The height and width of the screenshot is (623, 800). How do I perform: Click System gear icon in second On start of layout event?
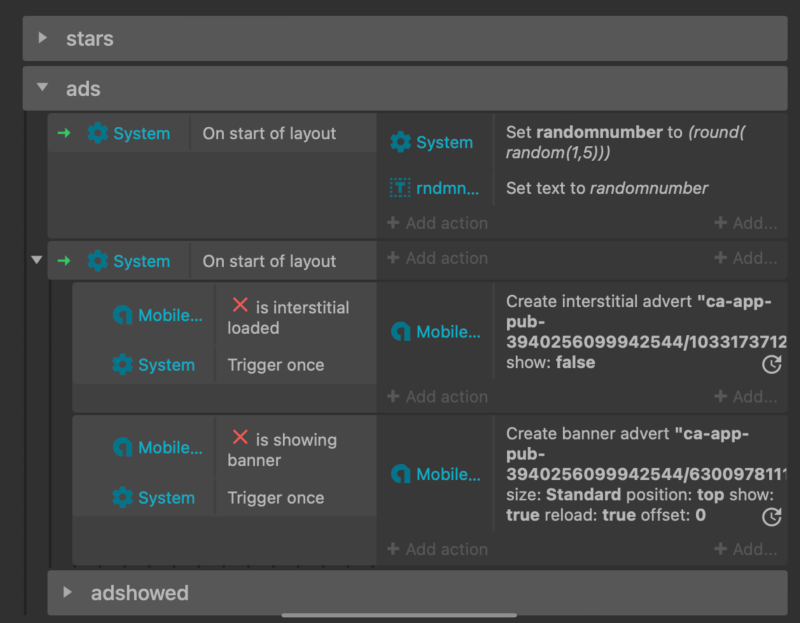tap(97, 261)
